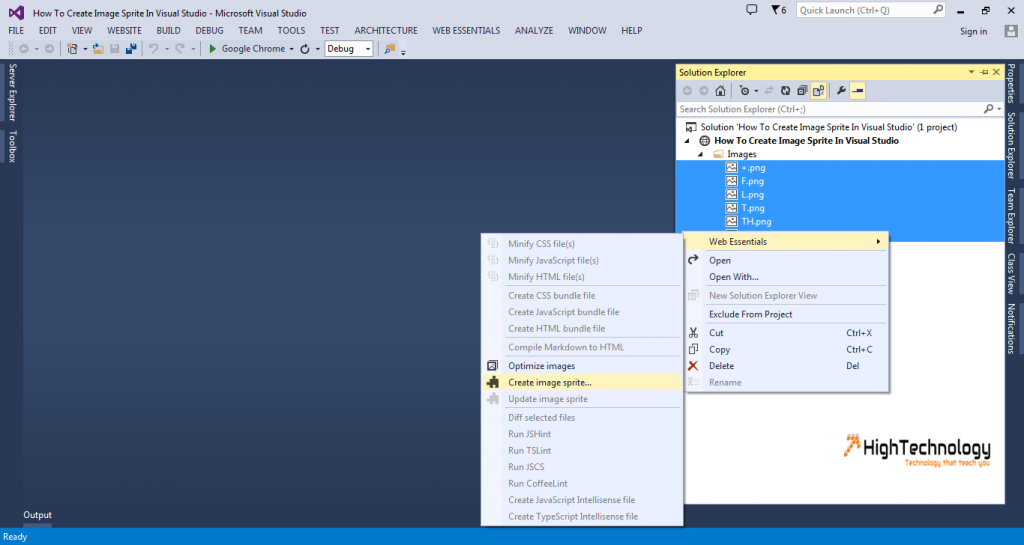Click the Find in Files toolbar icon

tap(390, 49)
